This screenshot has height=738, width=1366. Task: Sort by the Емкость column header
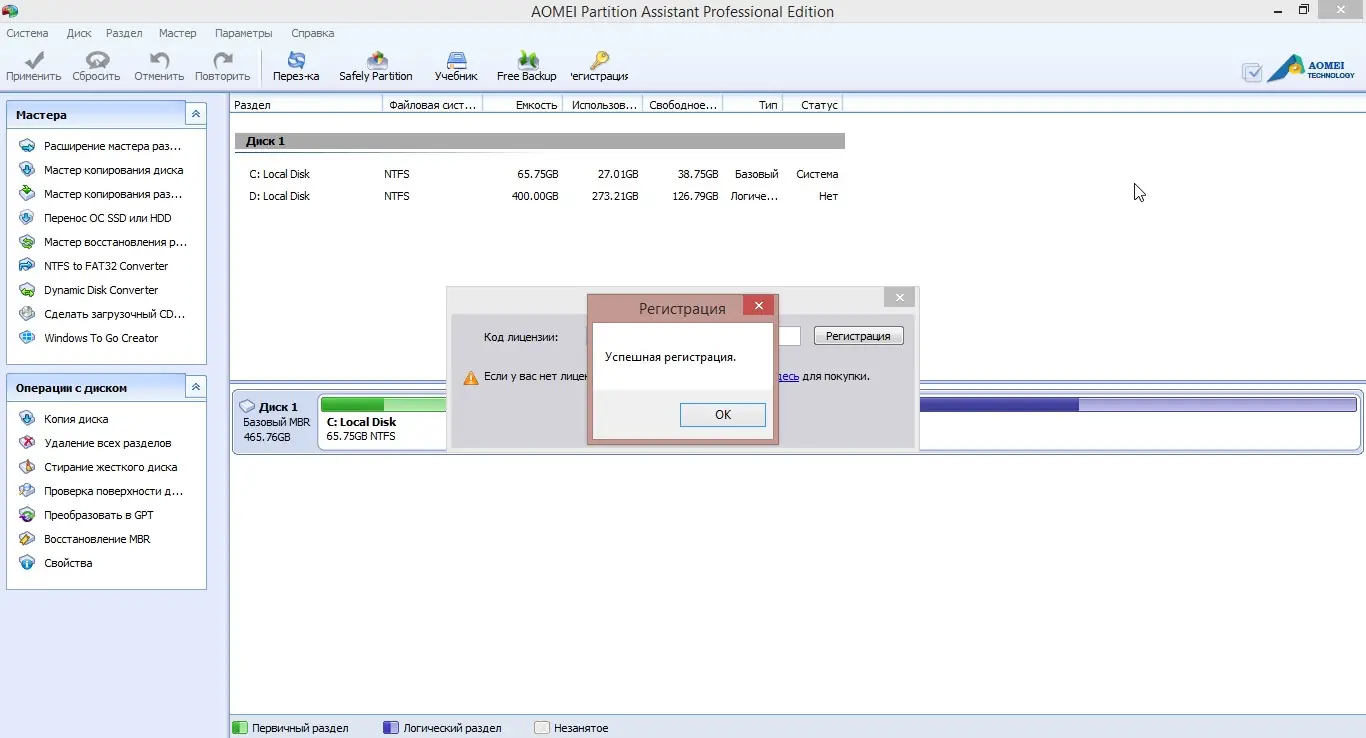click(x=522, y=105)
